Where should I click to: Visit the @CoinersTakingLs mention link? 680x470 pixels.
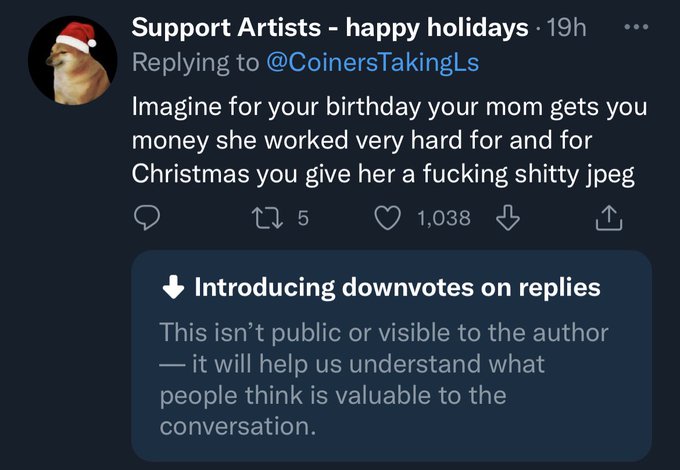(x=372, y=64)
